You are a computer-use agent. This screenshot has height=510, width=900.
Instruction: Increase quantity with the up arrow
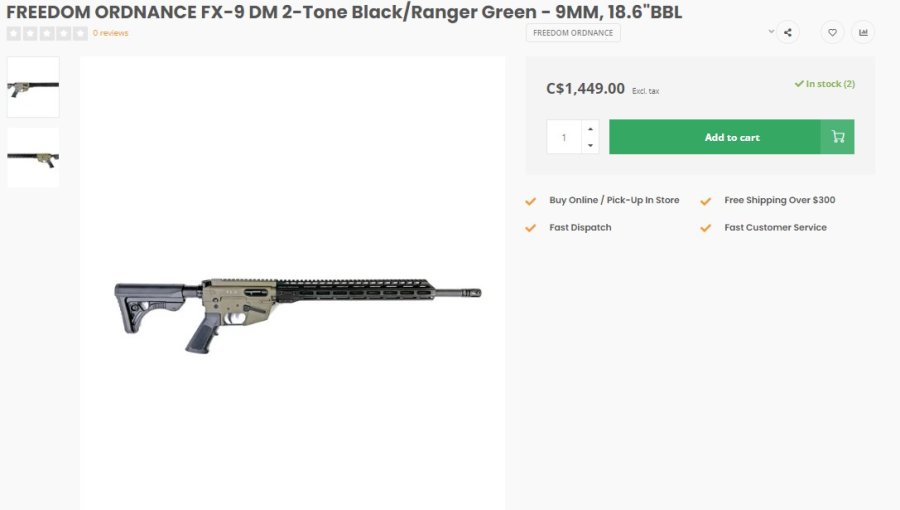point(590,129)
